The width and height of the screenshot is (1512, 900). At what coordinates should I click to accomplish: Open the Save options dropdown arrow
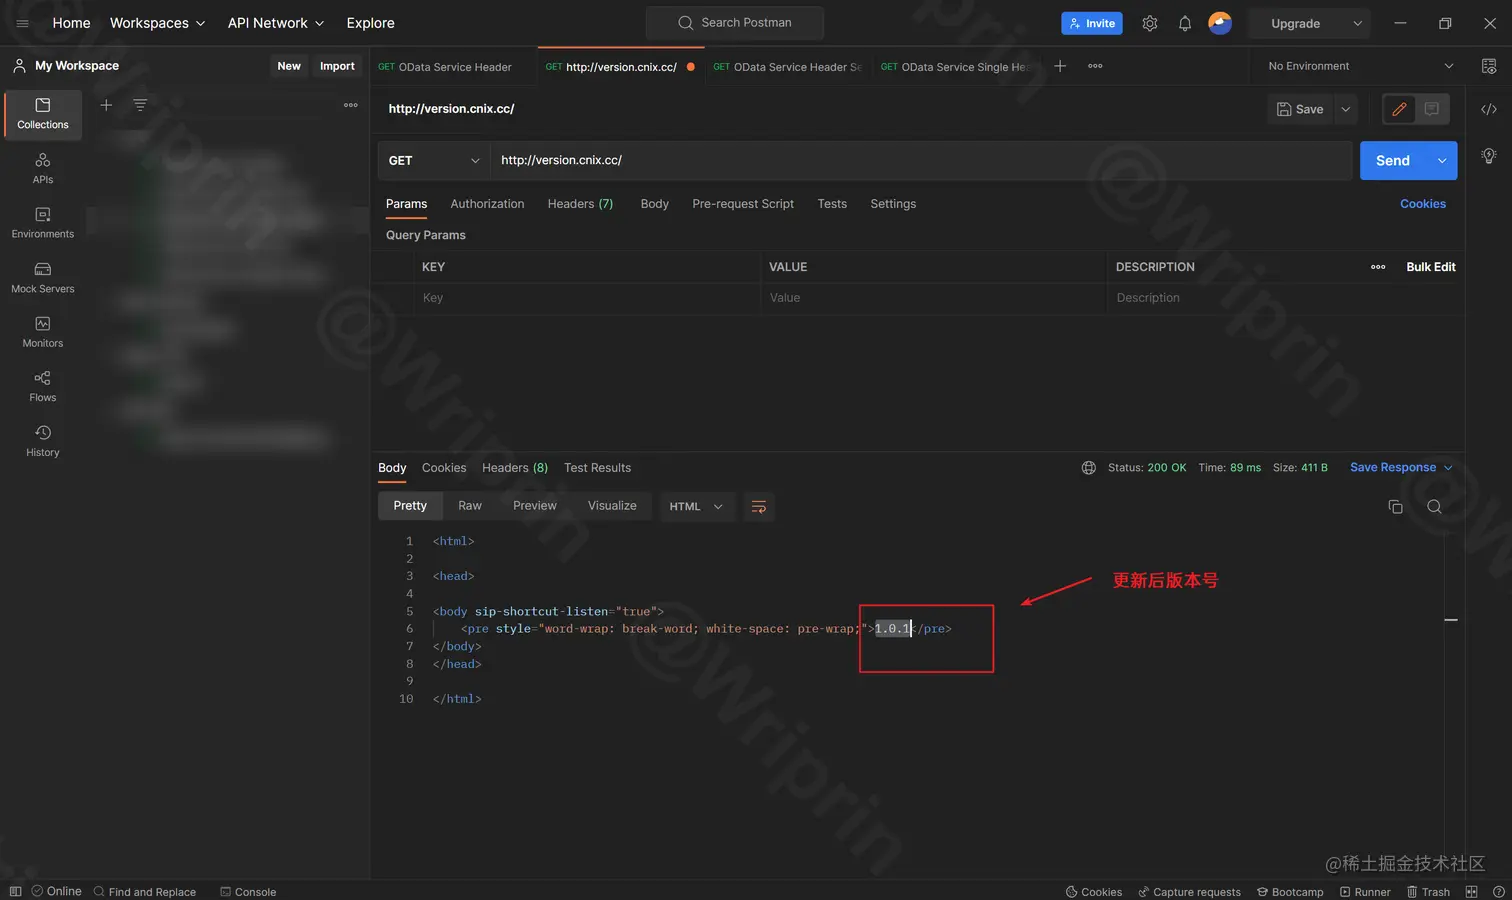pos(1346,109)
